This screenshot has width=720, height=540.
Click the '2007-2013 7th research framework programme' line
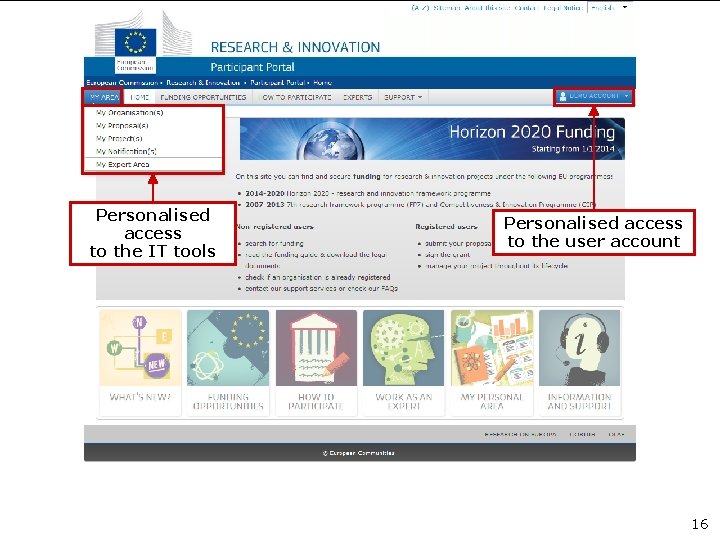pyautogui.click(x=420, y=204)
